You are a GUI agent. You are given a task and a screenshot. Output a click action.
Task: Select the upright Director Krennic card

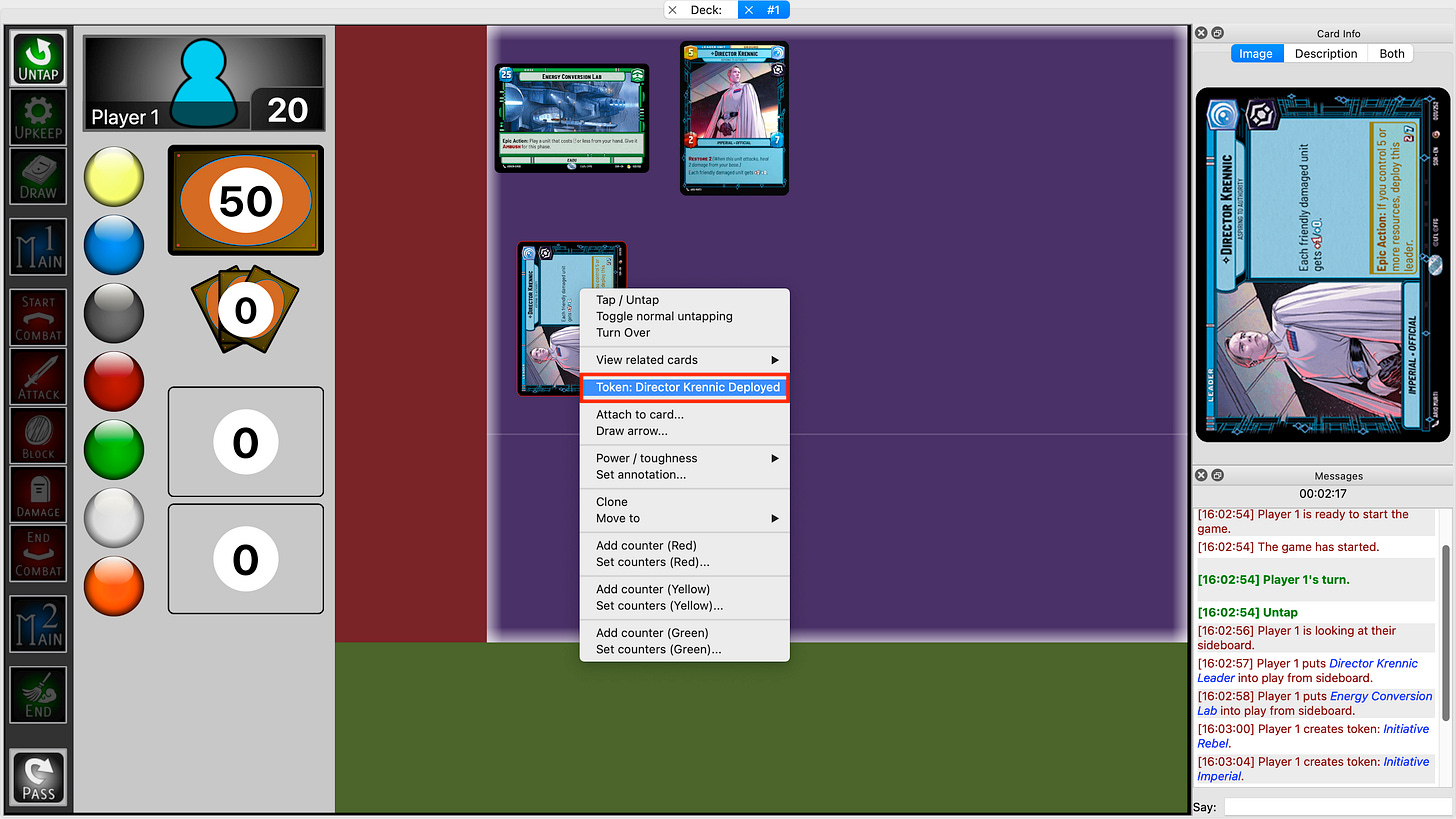click(x=735, y=118)
